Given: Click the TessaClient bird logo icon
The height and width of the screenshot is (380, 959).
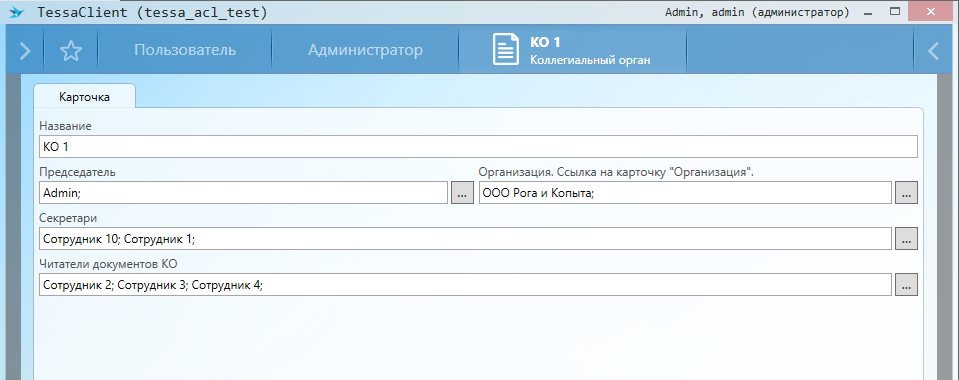Looking at the screenshot, I should pyautogui.click(x=17, y=12).
